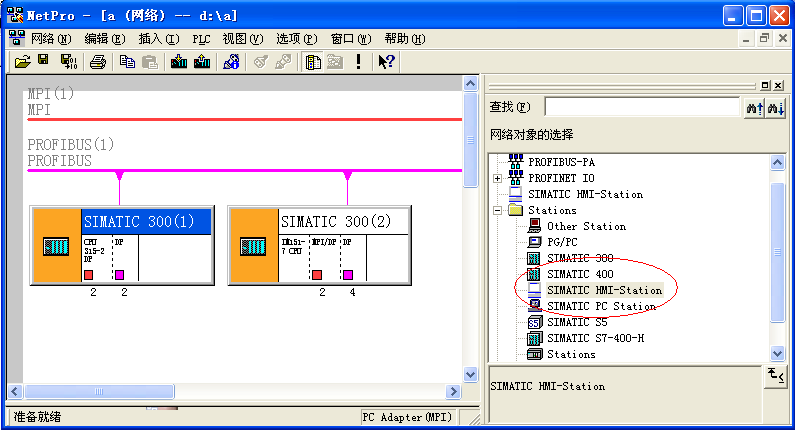Select PROFIBUS-PA in the catalog tree
This screenshot has width=795, height=431.
(x=561, y=162)
